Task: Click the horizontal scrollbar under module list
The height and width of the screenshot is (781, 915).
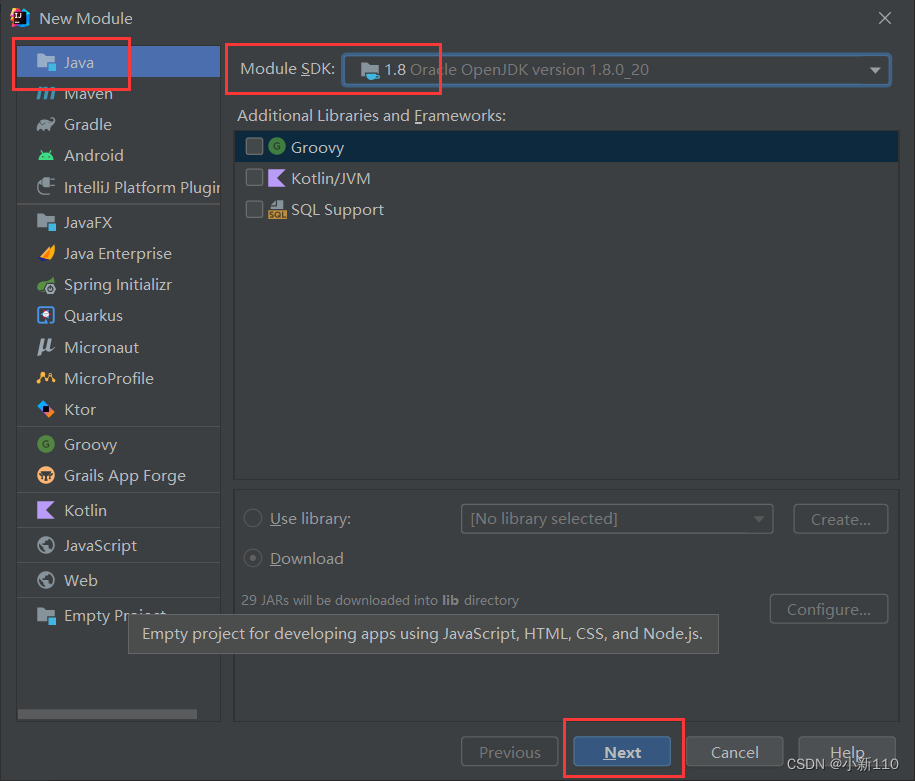Action: point(107,714)
